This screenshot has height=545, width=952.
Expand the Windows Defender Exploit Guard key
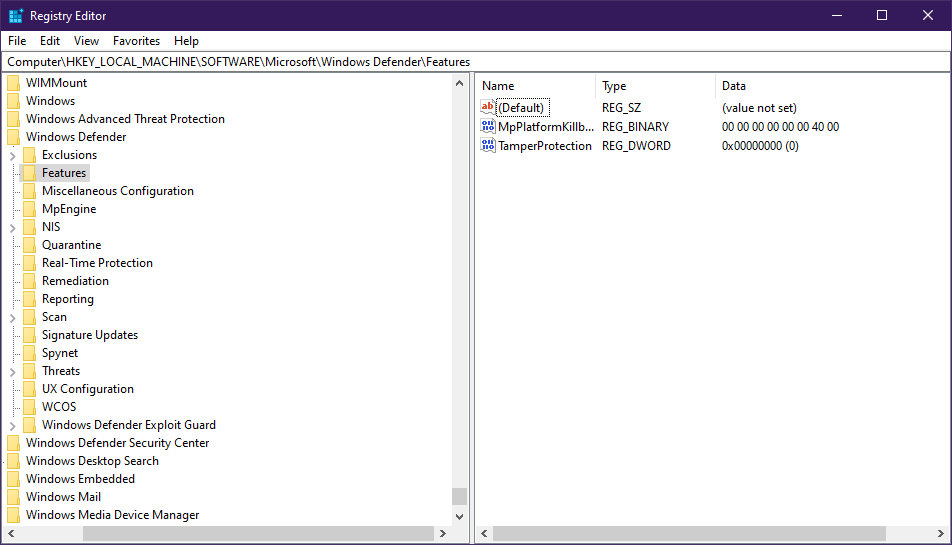[x=13, y=425]
